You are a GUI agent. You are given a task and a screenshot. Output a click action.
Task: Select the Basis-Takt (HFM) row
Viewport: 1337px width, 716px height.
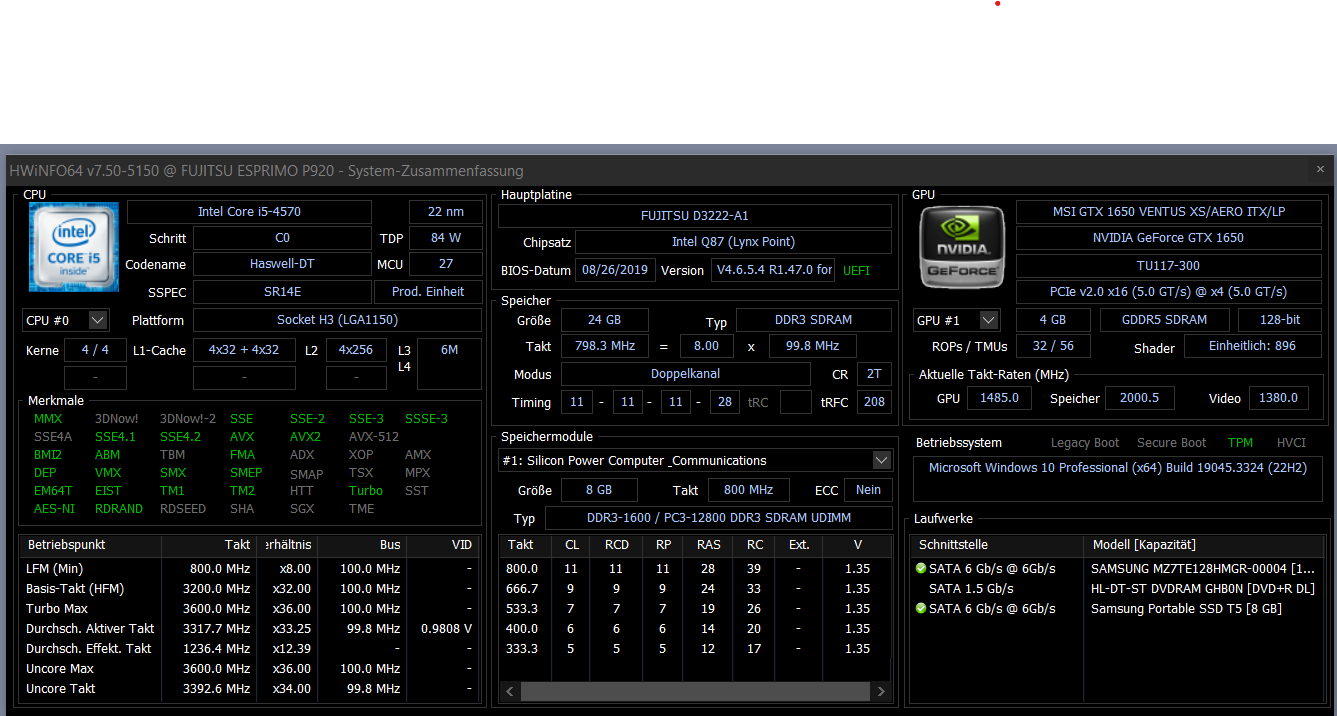point(250,588)
